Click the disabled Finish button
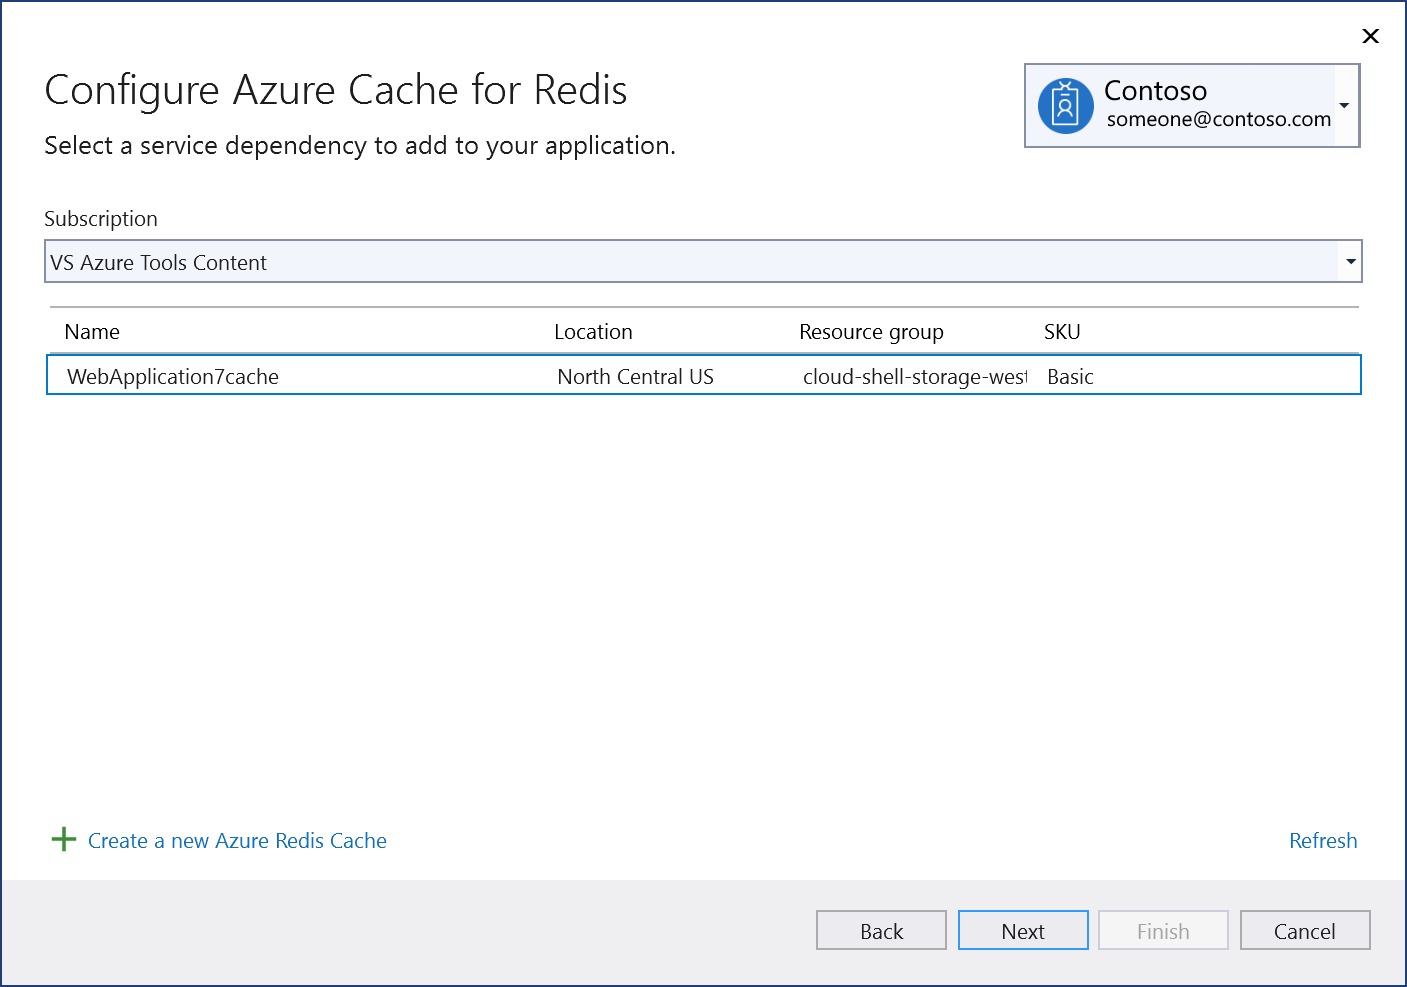 point(1163,930)
